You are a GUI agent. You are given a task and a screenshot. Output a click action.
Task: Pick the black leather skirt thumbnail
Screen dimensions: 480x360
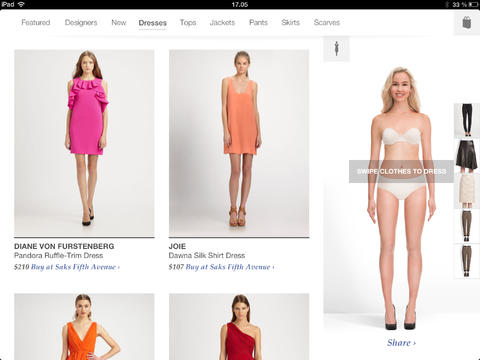click(x=467, y=155)
